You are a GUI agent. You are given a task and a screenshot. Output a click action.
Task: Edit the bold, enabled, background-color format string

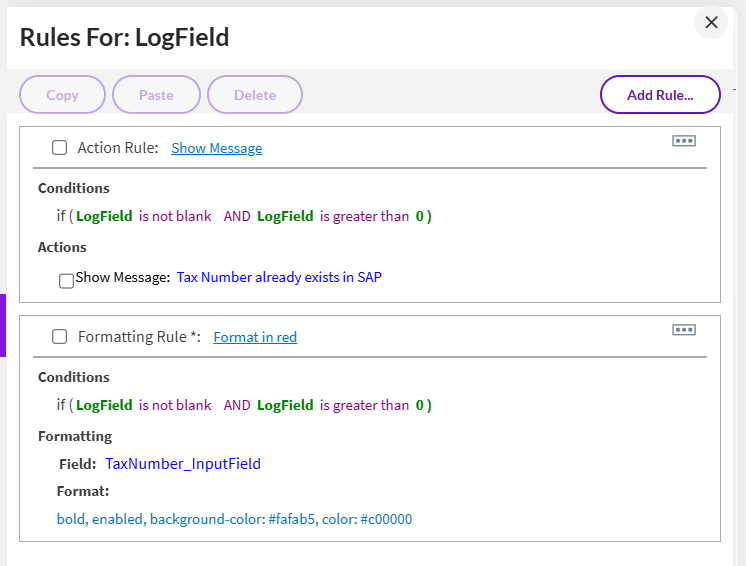(234, 519)
